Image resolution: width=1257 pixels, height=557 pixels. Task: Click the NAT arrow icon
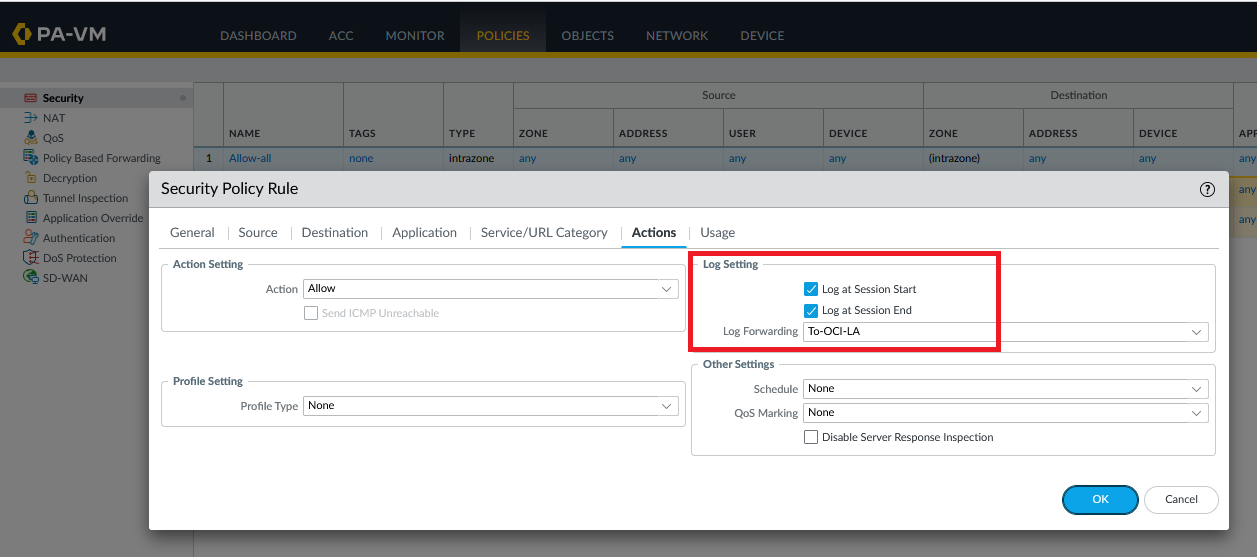(30, 118)
